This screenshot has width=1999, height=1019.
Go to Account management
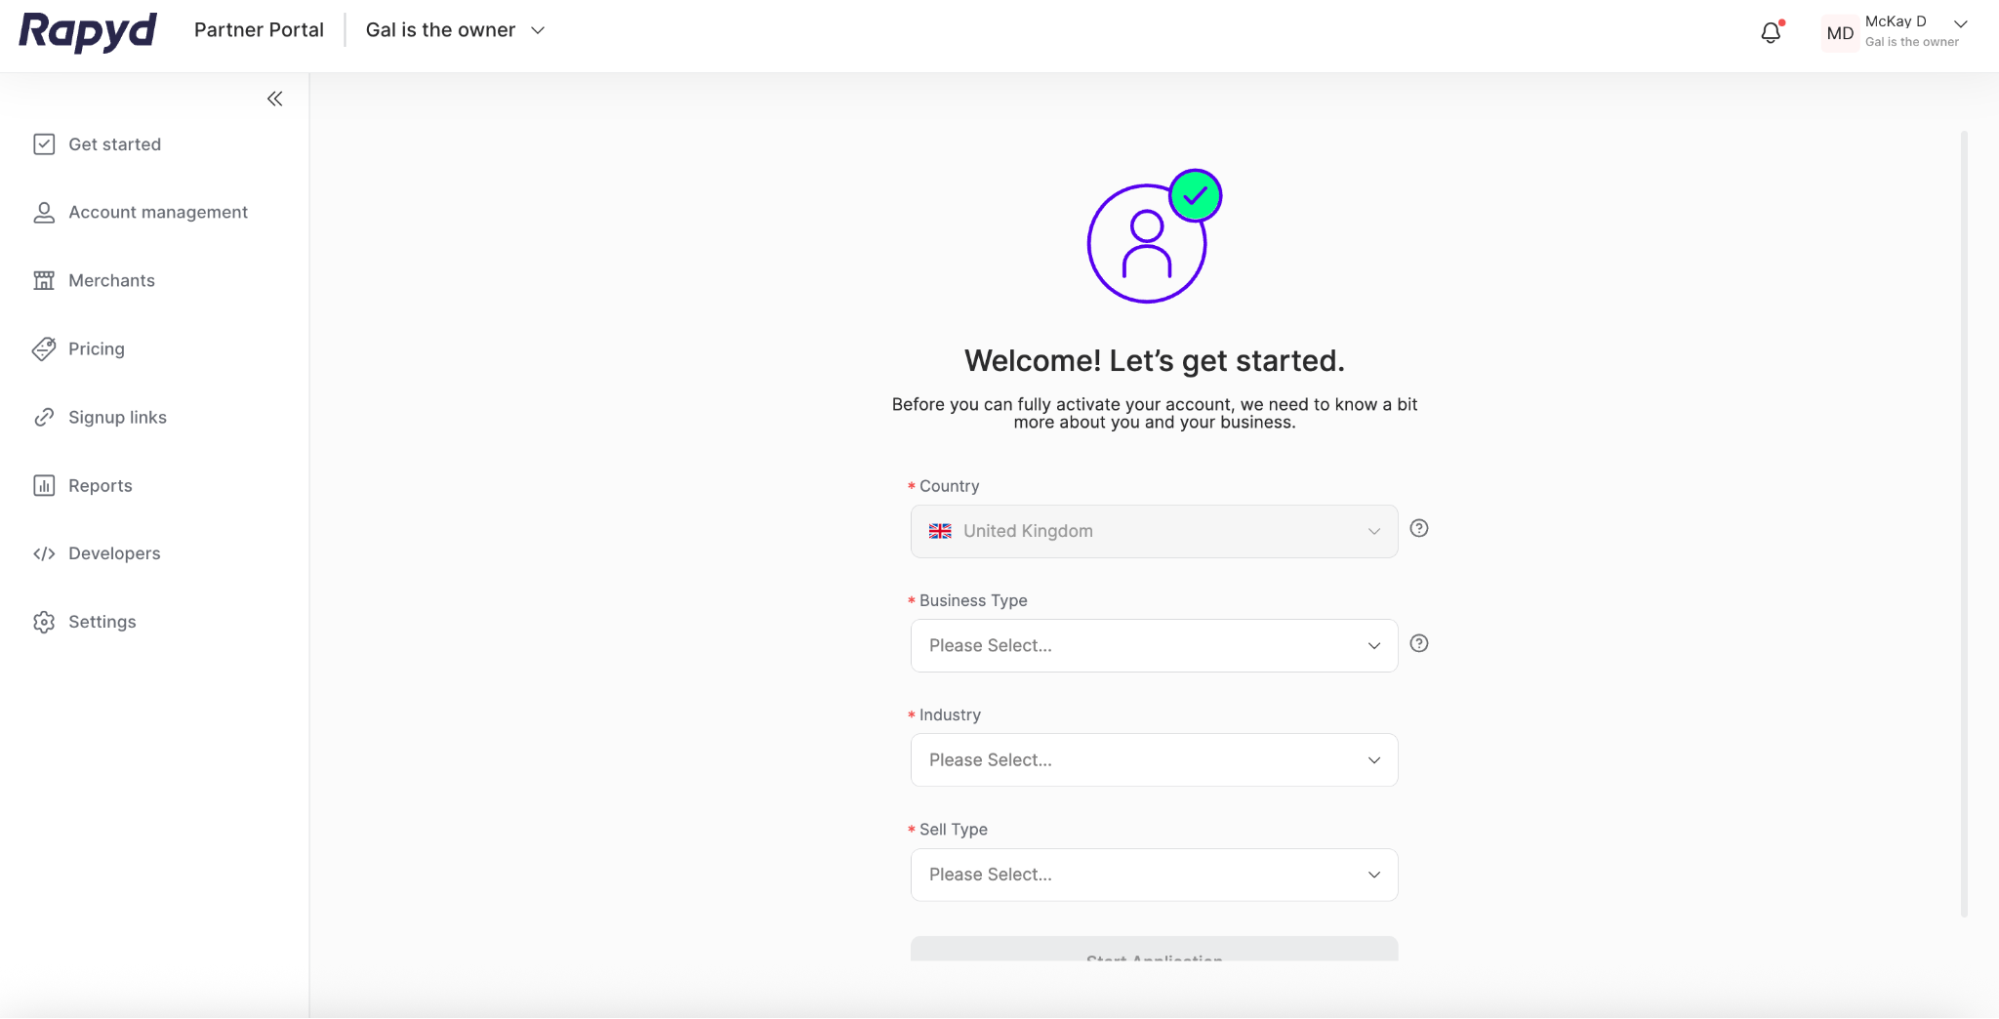coord(157,212)
